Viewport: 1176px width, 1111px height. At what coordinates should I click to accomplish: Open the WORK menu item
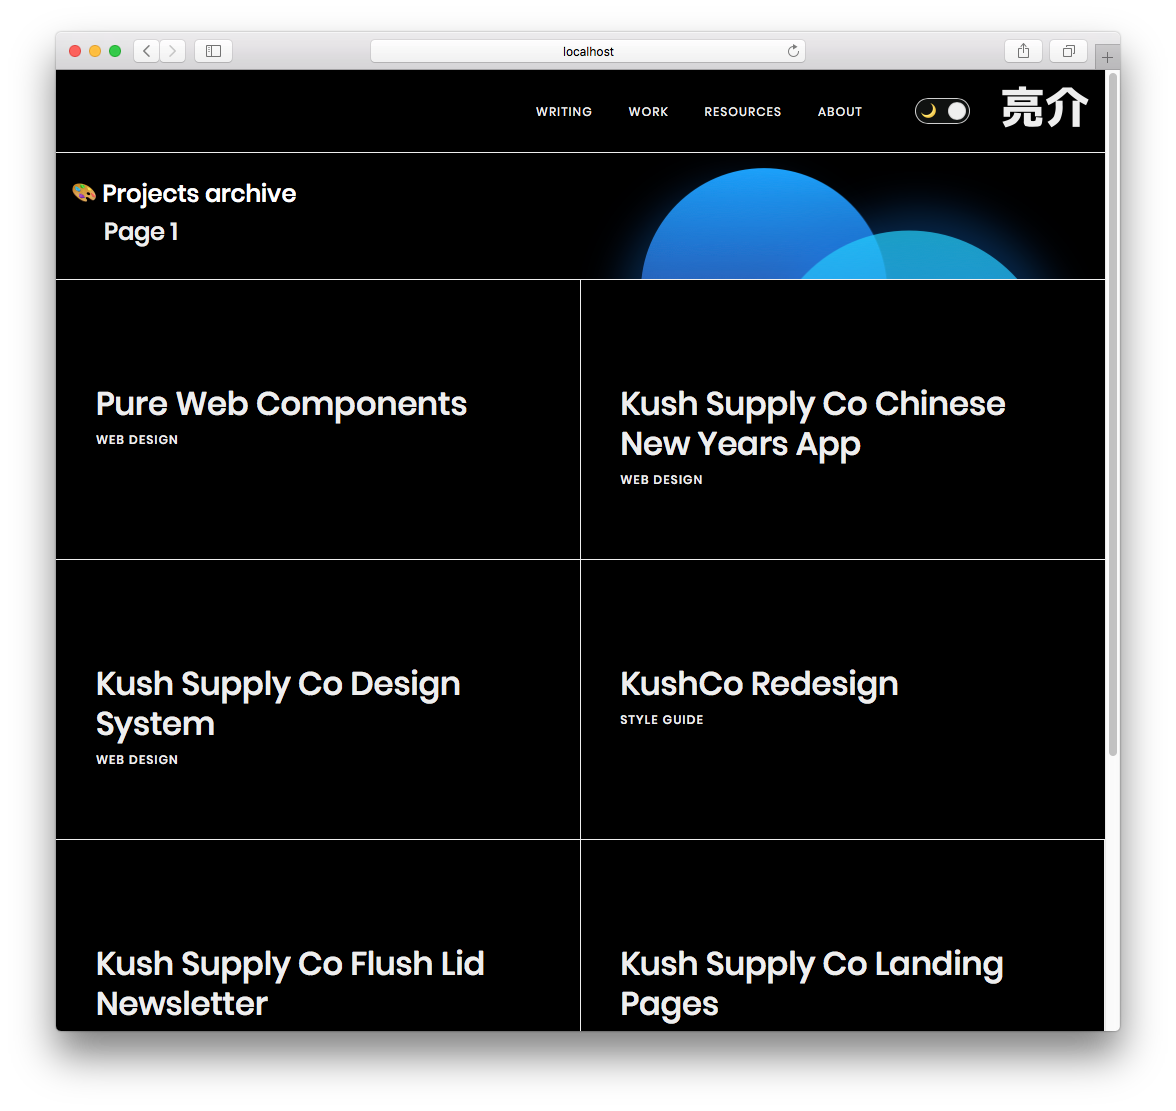(648, 111)
